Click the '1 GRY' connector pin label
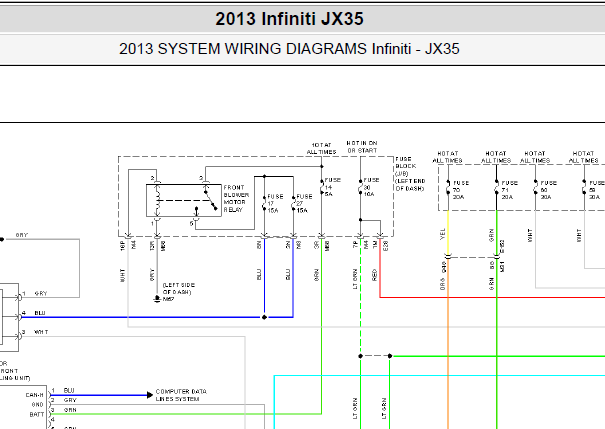This screenshot has width=605, height=429. coord(34,294)
